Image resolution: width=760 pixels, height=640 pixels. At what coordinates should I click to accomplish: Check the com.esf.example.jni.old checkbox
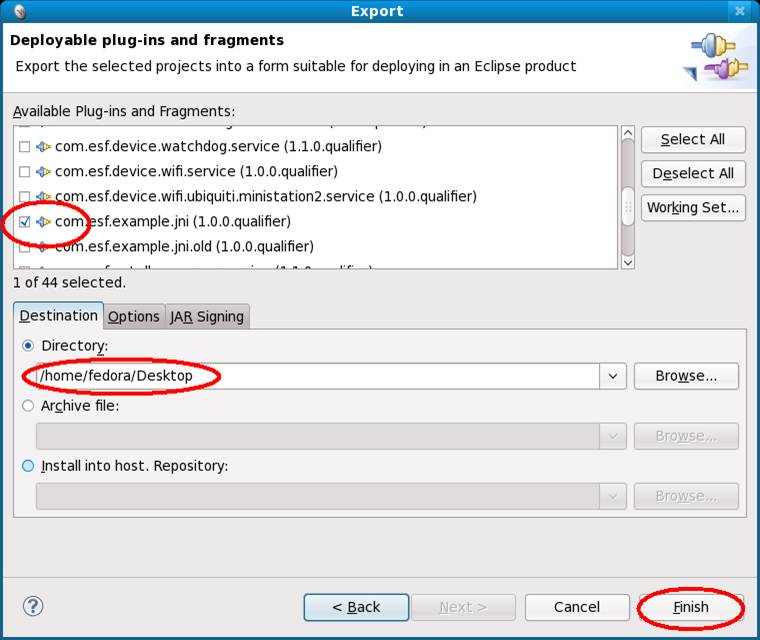24,247
